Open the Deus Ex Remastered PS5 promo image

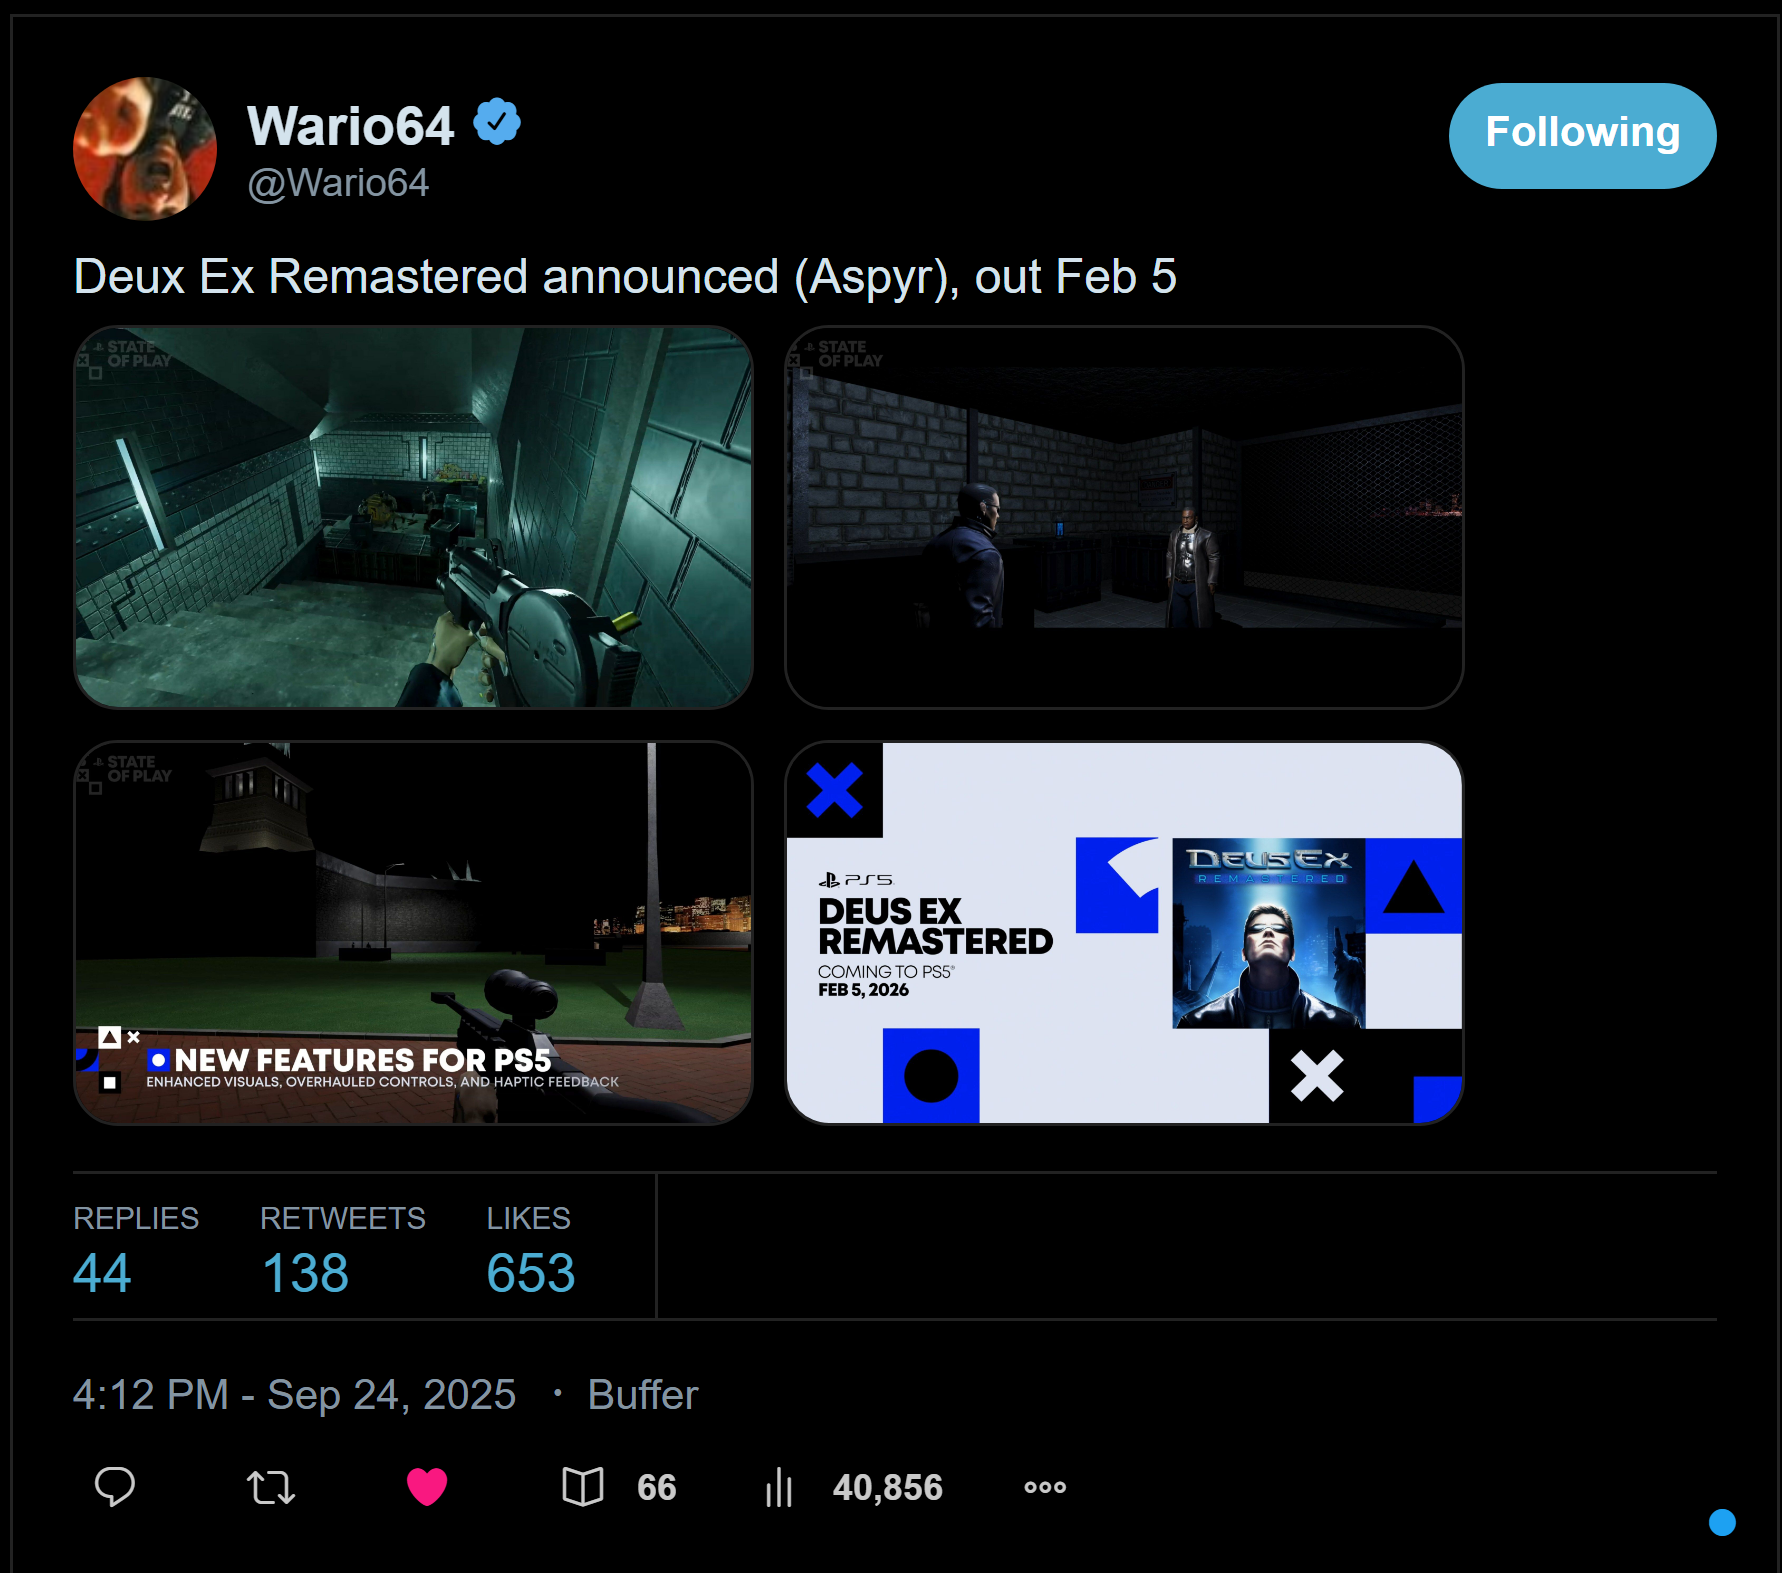pos(1124,933)
